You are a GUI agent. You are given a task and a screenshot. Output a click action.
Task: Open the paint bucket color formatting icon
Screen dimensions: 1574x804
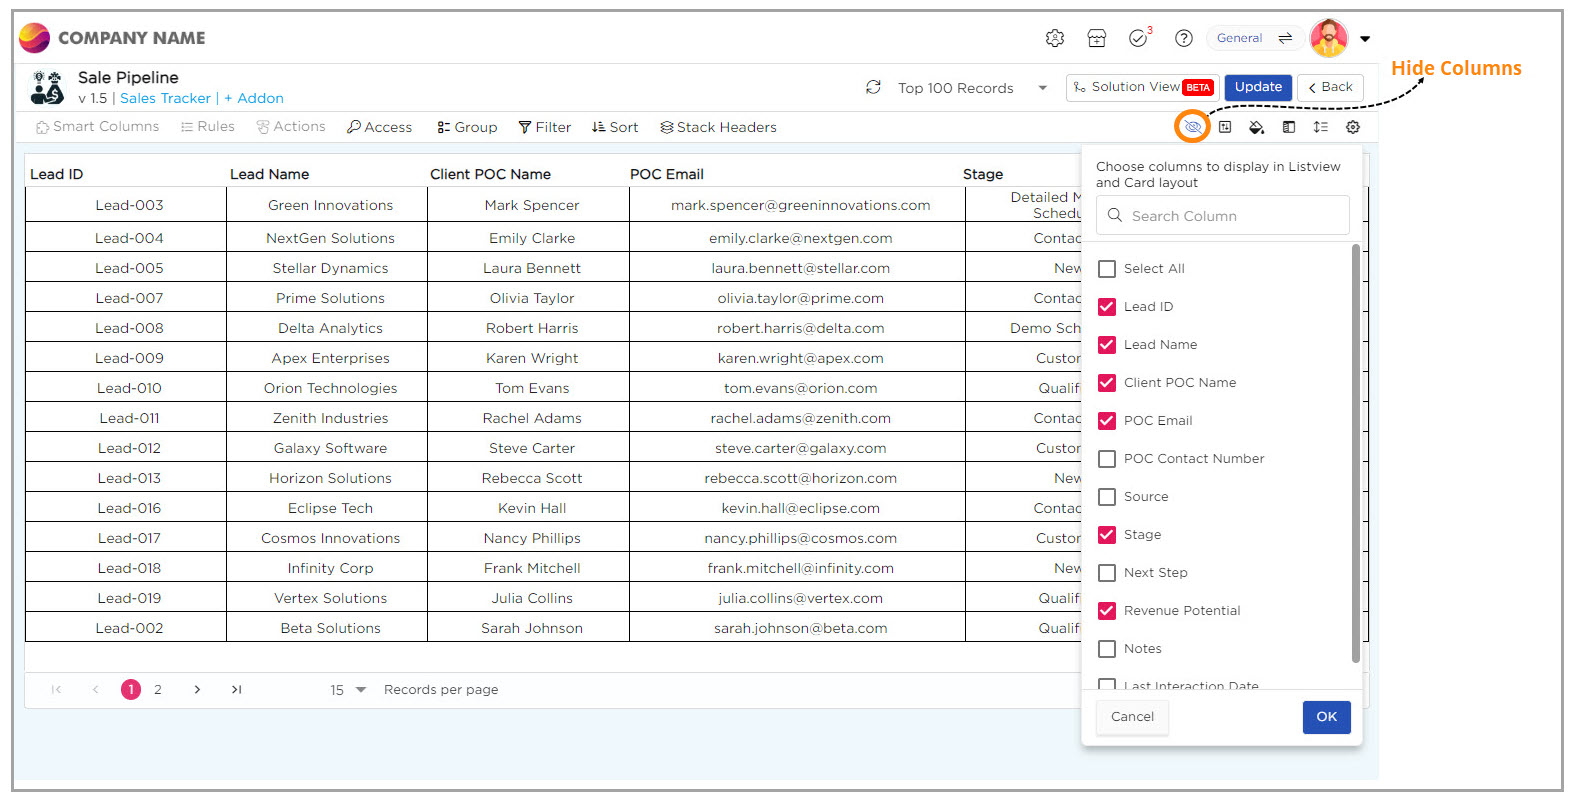(1257, 127)
